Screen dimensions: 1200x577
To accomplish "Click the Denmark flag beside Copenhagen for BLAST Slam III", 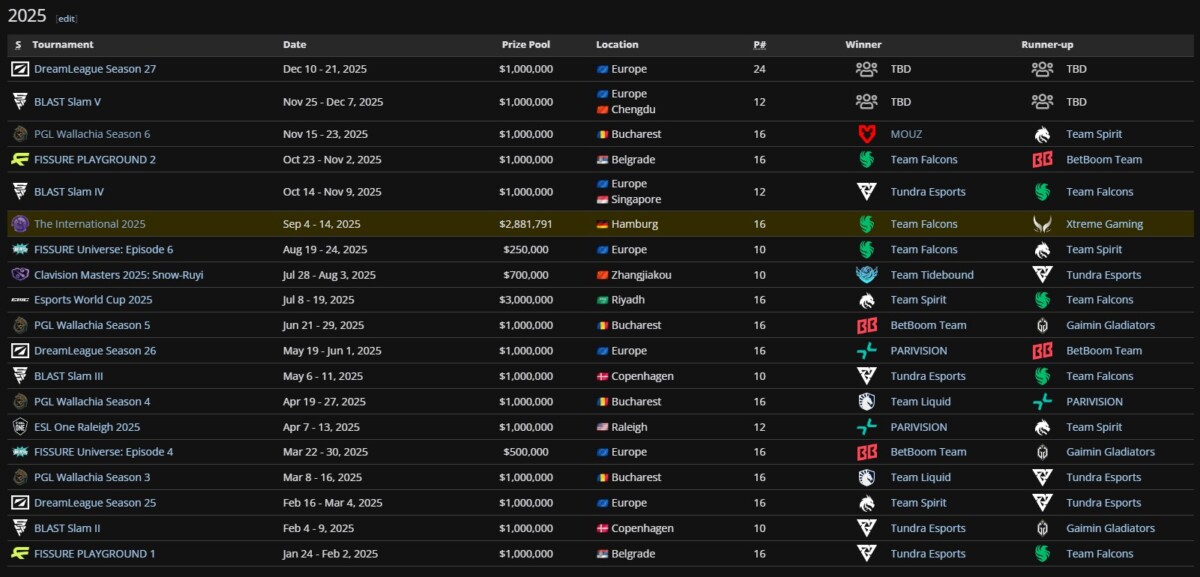I will 601,375.
